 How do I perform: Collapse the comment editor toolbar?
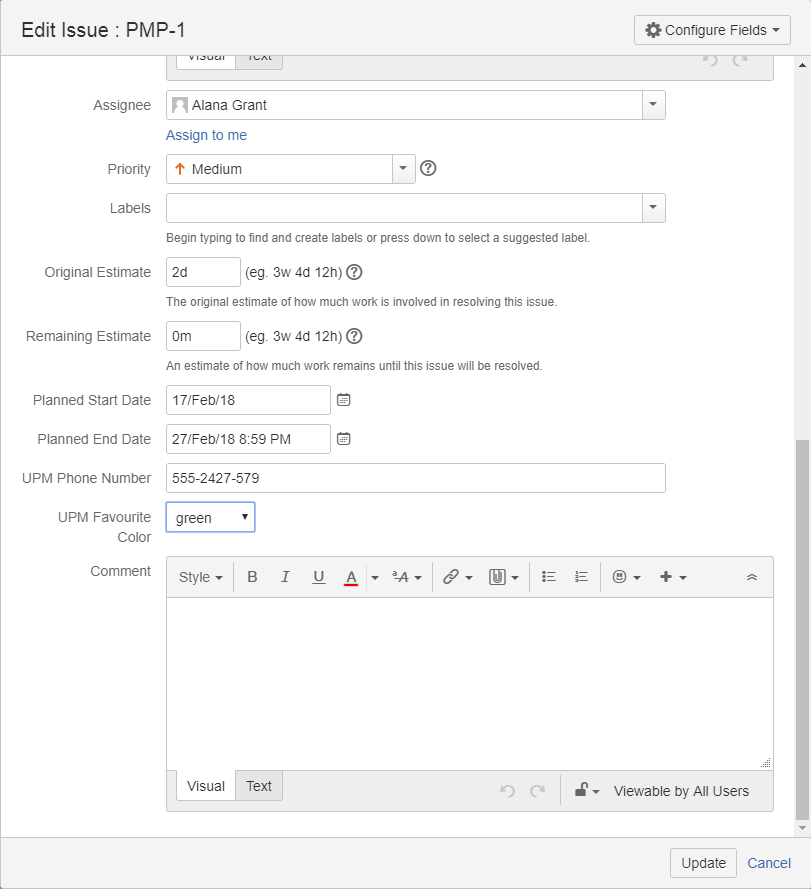coord(752,578)
